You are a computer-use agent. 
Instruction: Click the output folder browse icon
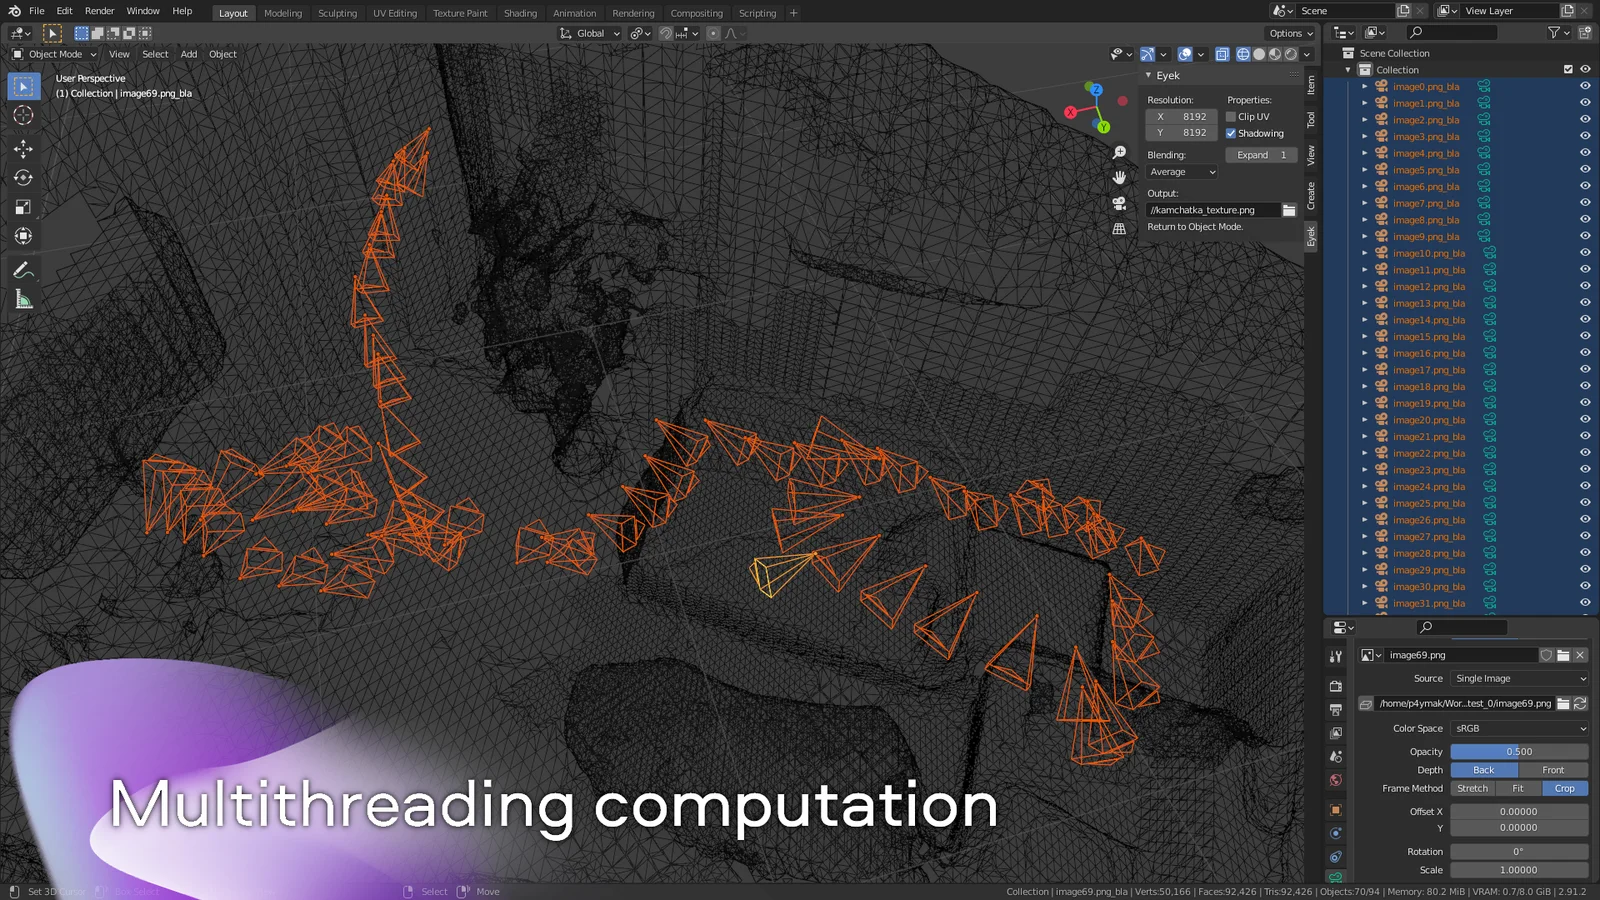pos(1289,210)
